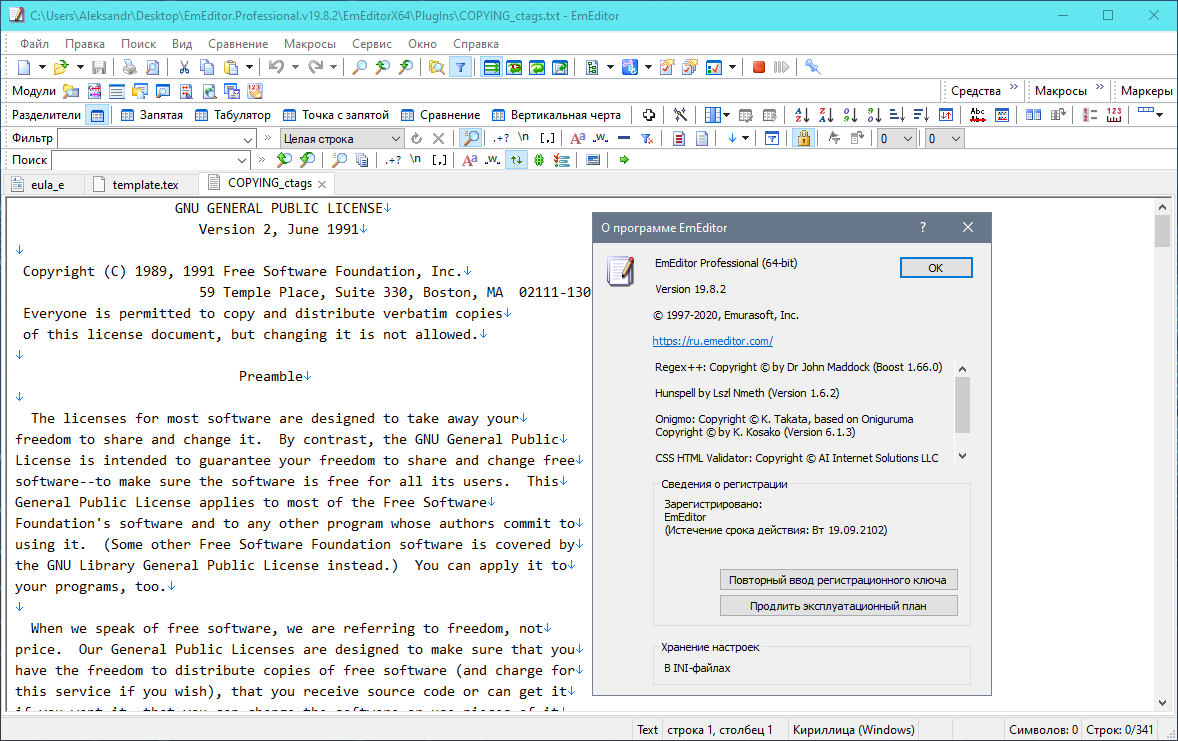This screenshot has width=1178, height=741.
Task: Open the new file dropdown arrow
Action: 42,68
